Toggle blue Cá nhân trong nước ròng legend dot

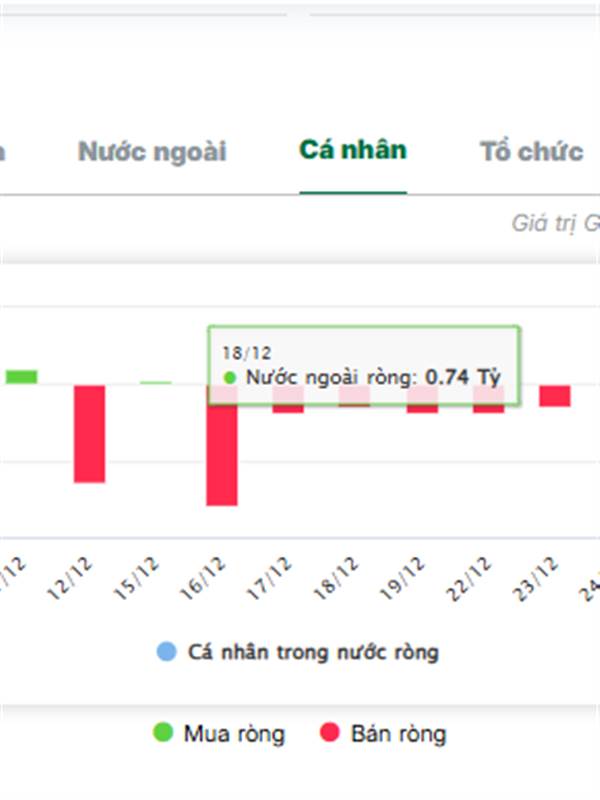(166, 652)
